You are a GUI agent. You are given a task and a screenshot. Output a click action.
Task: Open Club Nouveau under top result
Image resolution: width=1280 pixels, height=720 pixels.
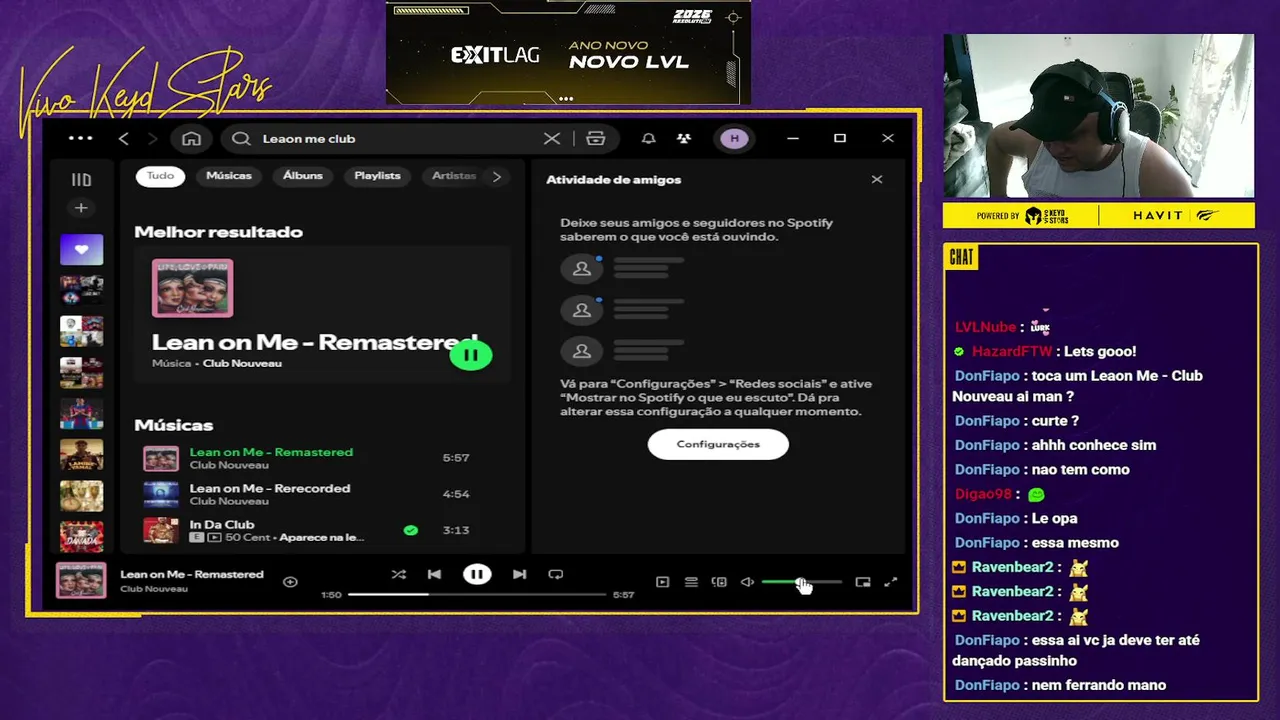242,363
